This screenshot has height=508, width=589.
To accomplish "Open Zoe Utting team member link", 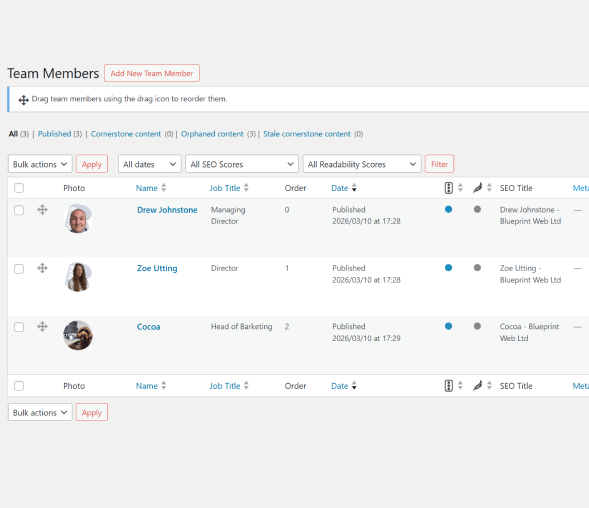I will 157,268.
